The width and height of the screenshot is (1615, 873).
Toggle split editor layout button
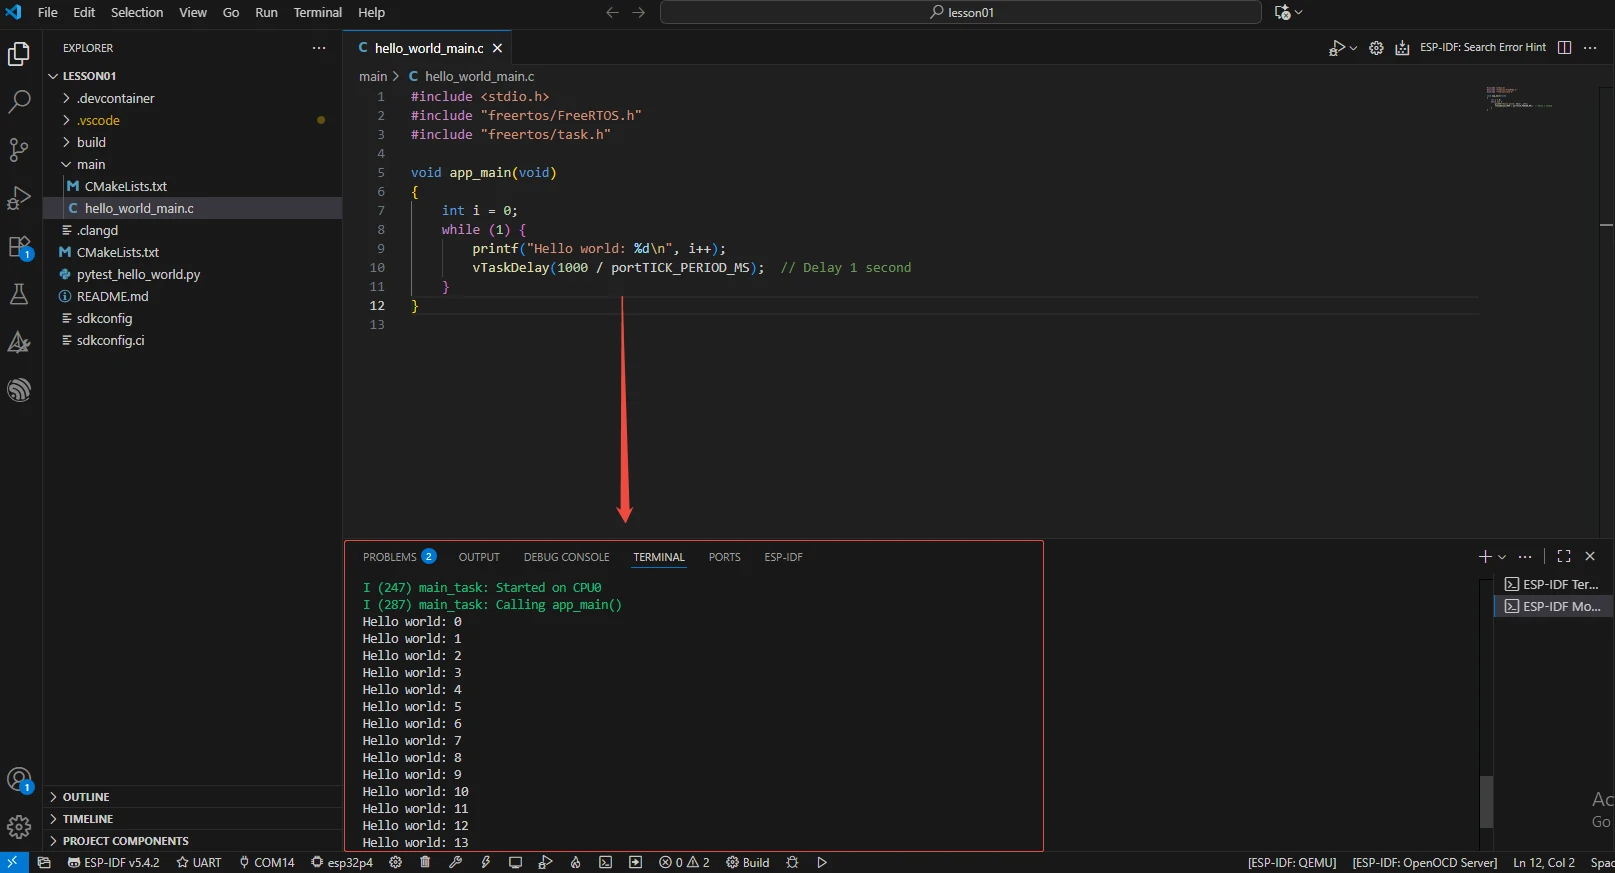(x=1565, y=48)
